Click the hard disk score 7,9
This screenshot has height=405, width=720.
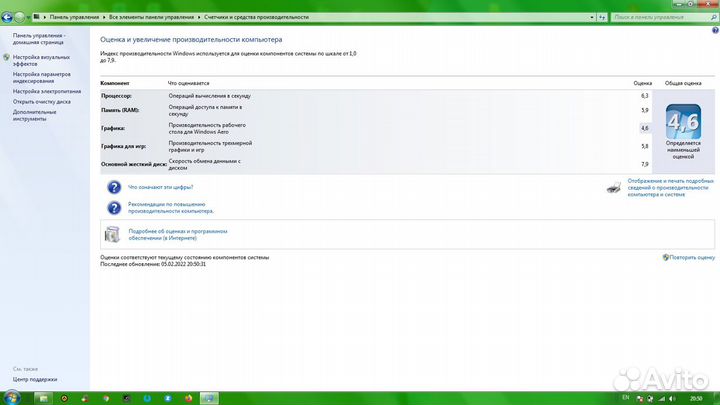(645, 164)
